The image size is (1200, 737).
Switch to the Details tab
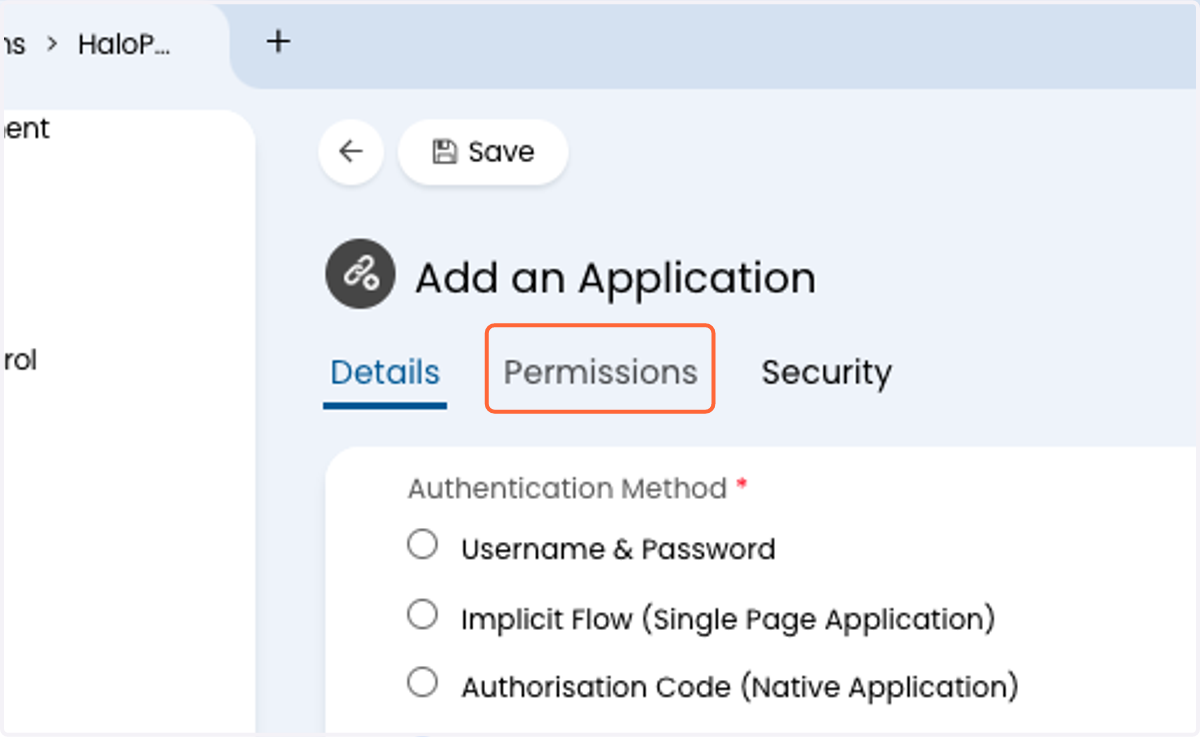[x=385, y=373]
